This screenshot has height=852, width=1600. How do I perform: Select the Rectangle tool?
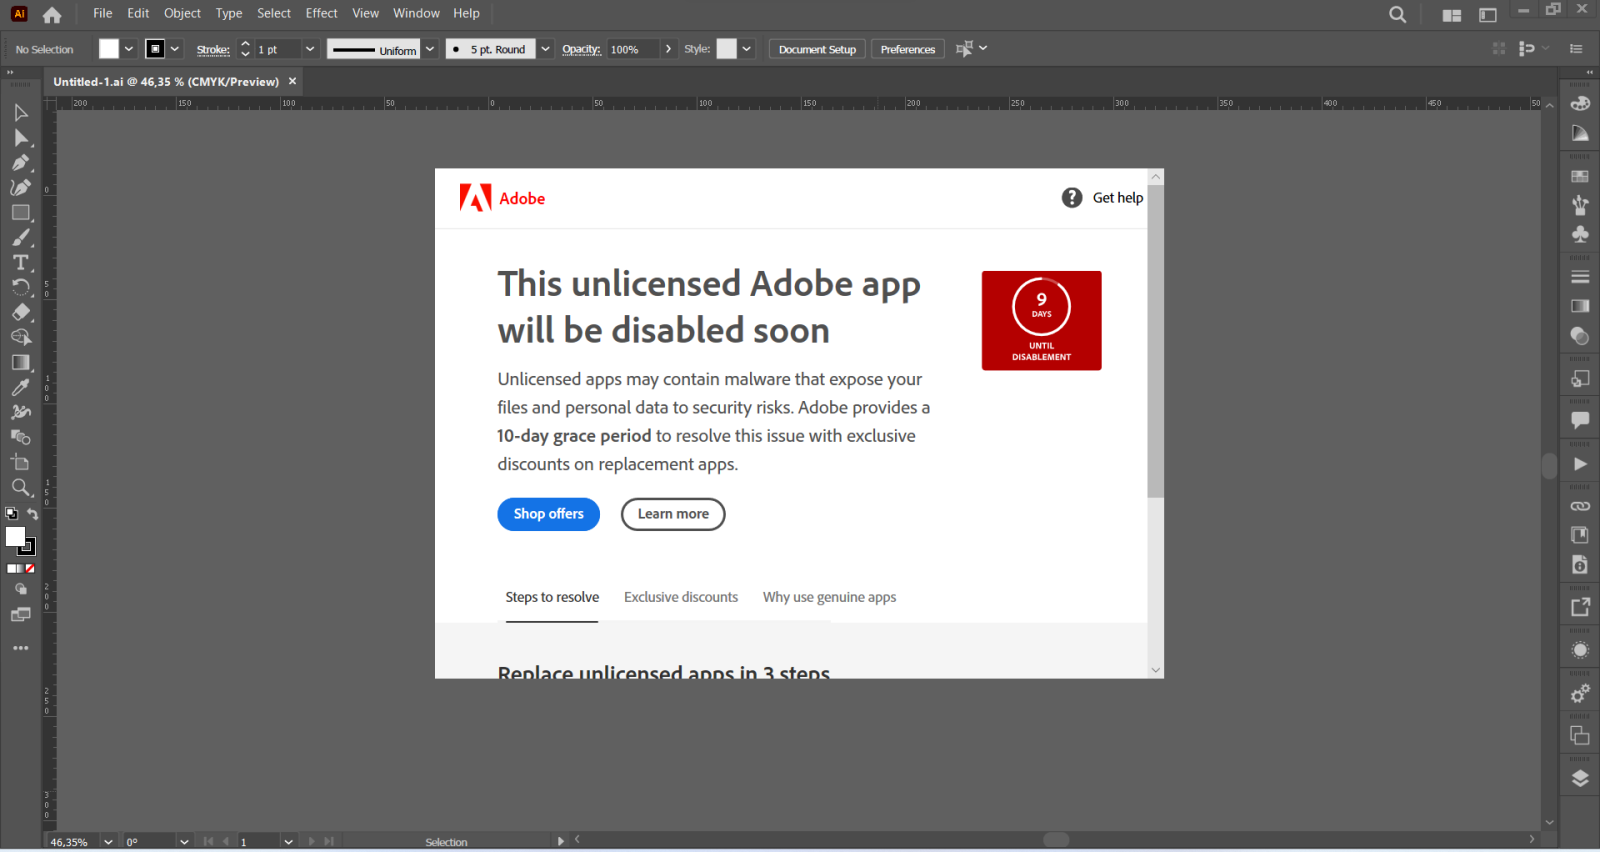20,213
